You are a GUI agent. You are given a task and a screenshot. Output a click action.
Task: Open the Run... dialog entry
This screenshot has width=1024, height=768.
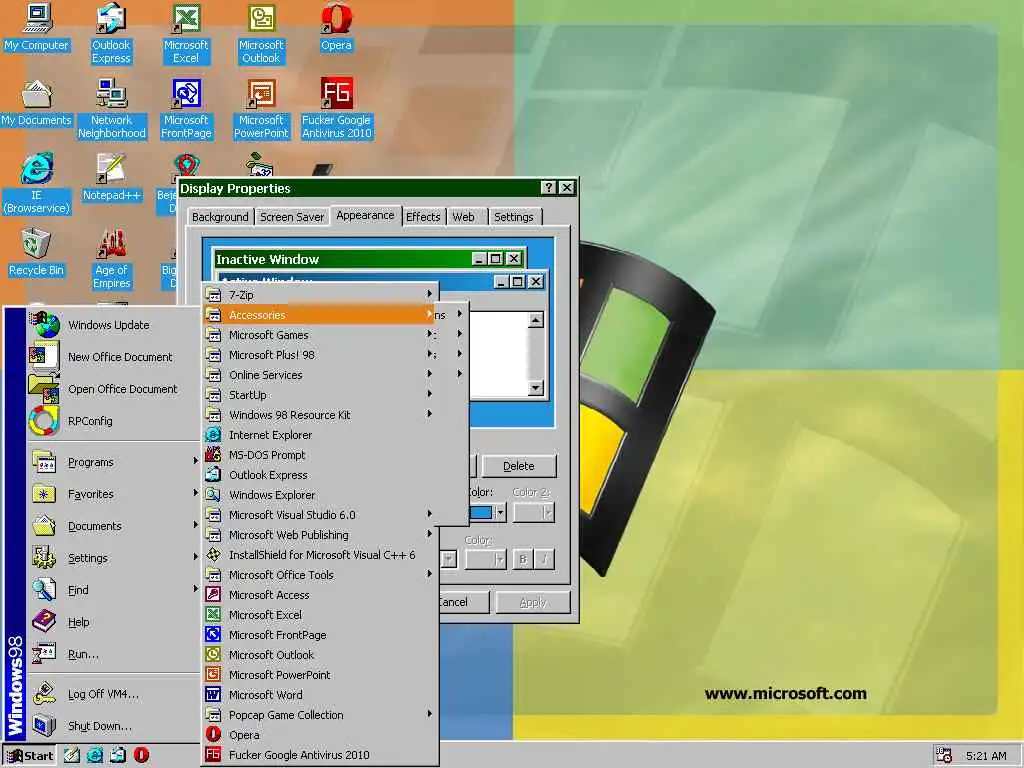(114, 654)
